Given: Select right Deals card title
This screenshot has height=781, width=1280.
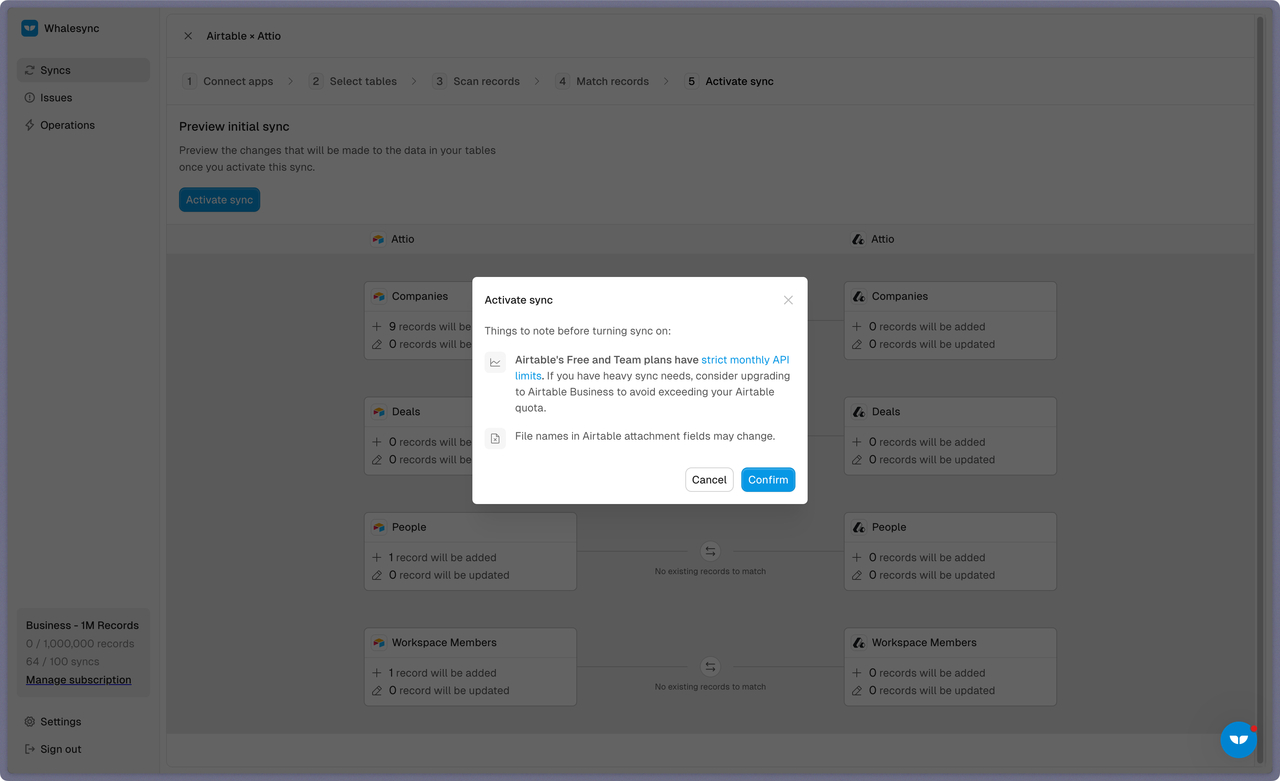Looking at the screenshot, I should point(886,412).
